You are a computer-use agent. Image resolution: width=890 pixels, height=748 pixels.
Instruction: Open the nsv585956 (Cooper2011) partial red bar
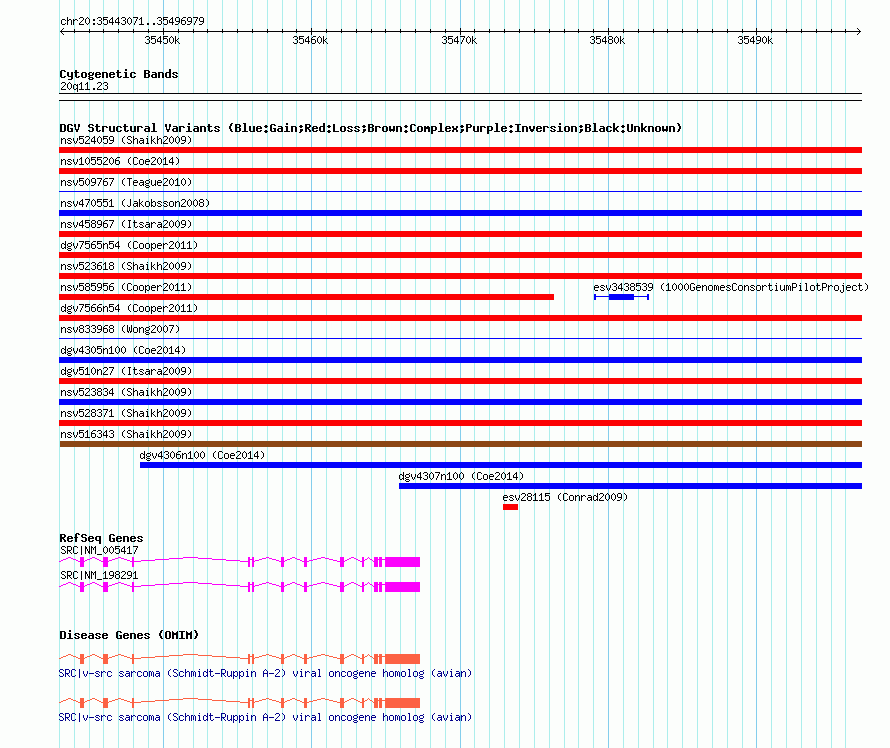coord(307,297)
